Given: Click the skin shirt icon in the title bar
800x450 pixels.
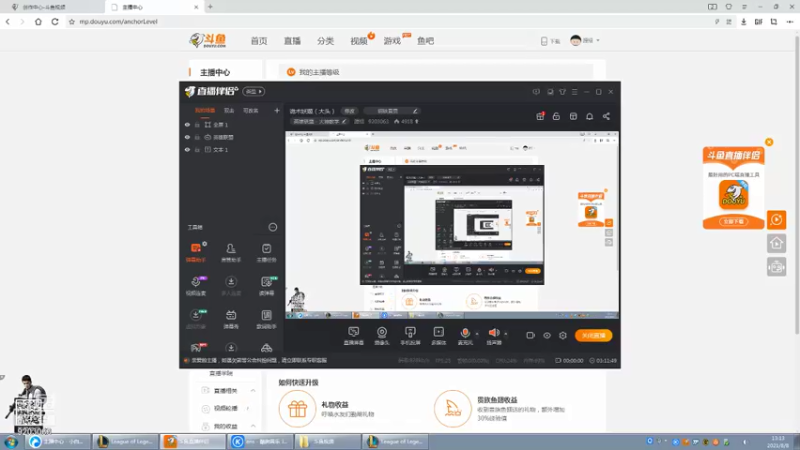Looking at the screenshot, I should pyautogui.click(x=562, y=92).
